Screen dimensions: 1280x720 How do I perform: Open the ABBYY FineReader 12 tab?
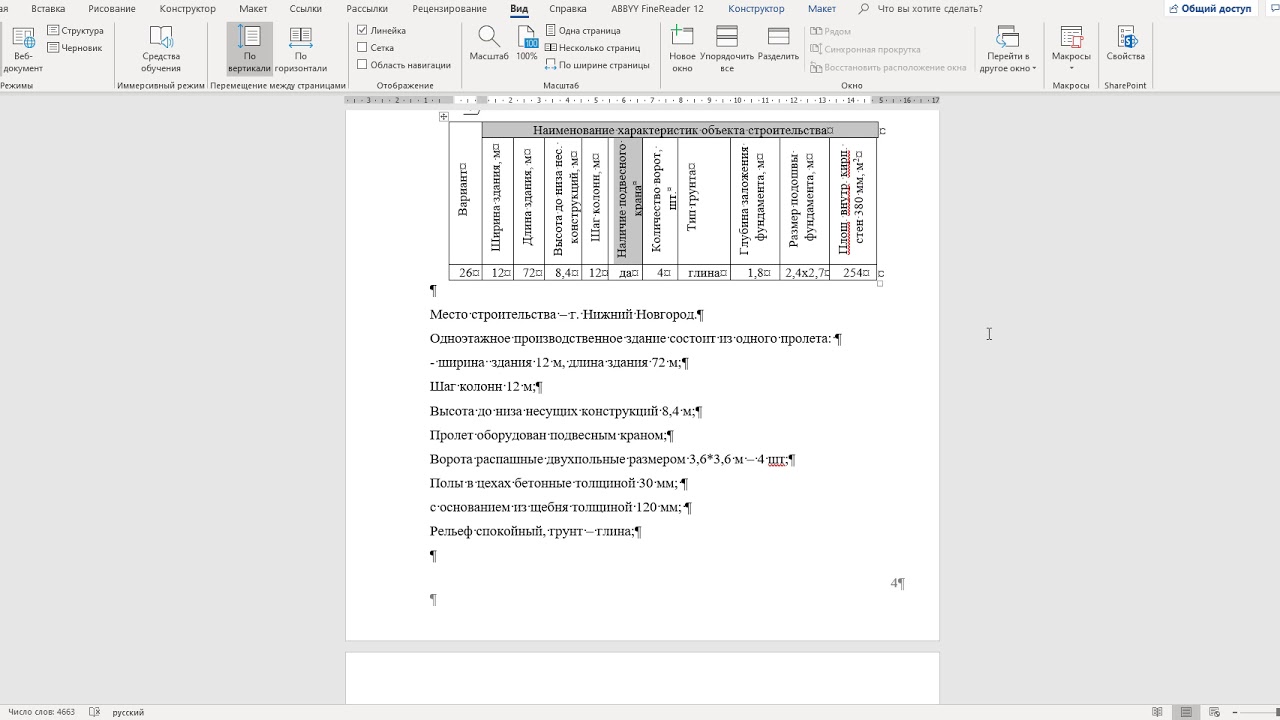tap(656, 9)
